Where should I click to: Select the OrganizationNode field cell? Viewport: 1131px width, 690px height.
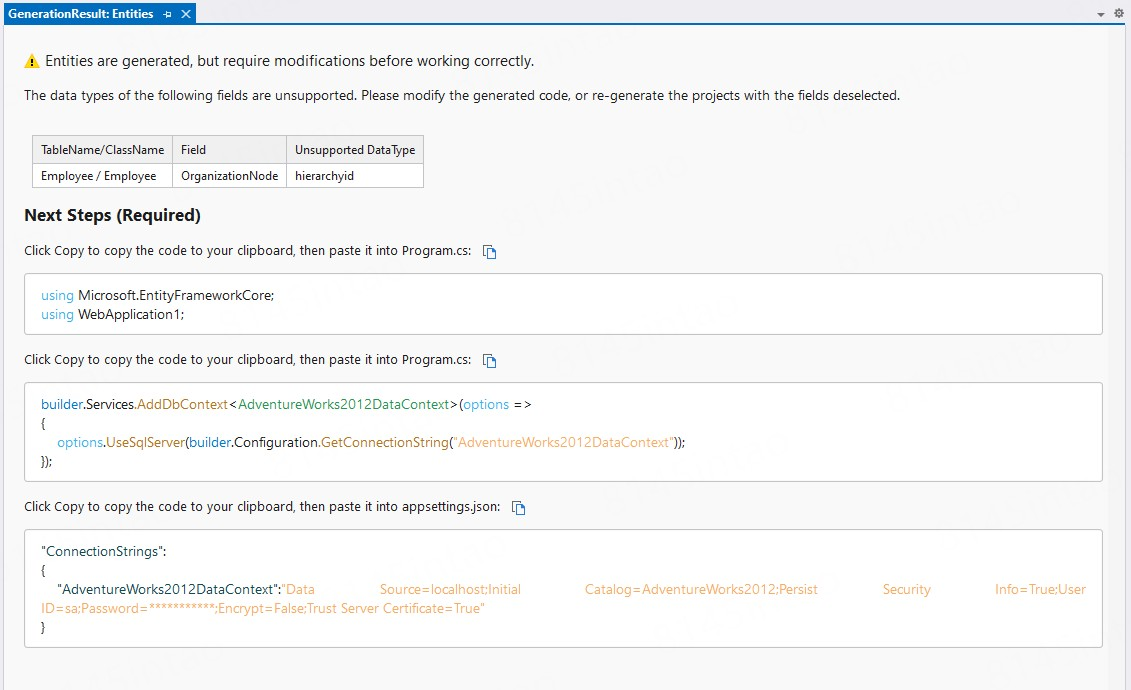pos(229,176)
